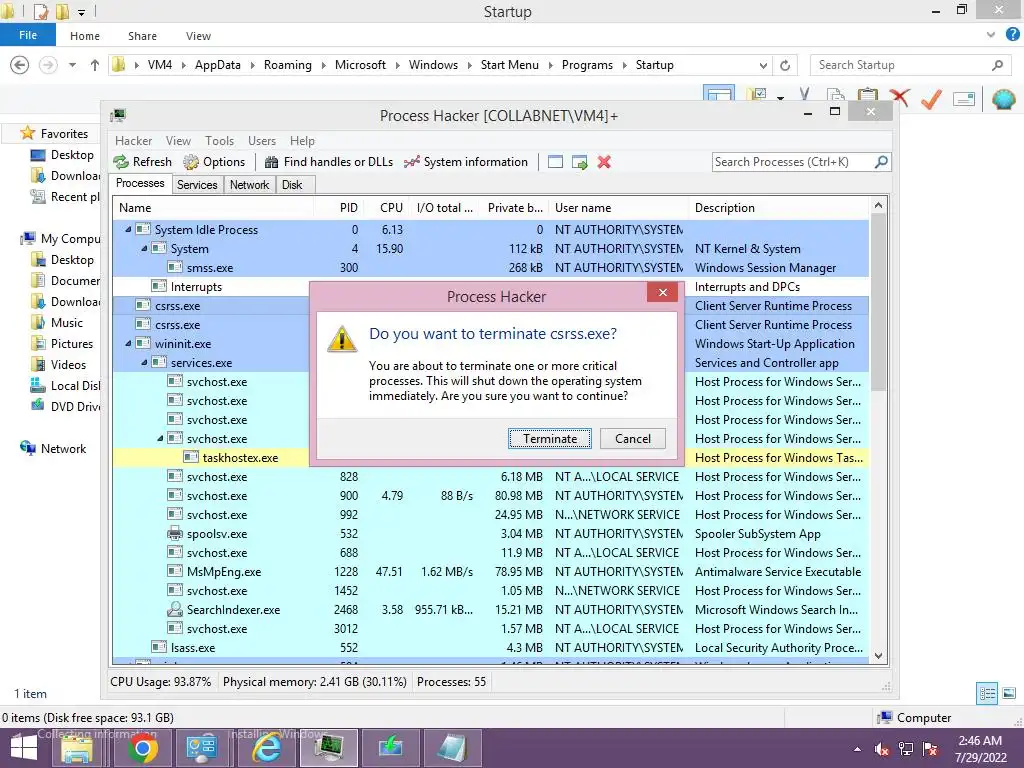Select the Processes tab

click(x=140, y=184)
